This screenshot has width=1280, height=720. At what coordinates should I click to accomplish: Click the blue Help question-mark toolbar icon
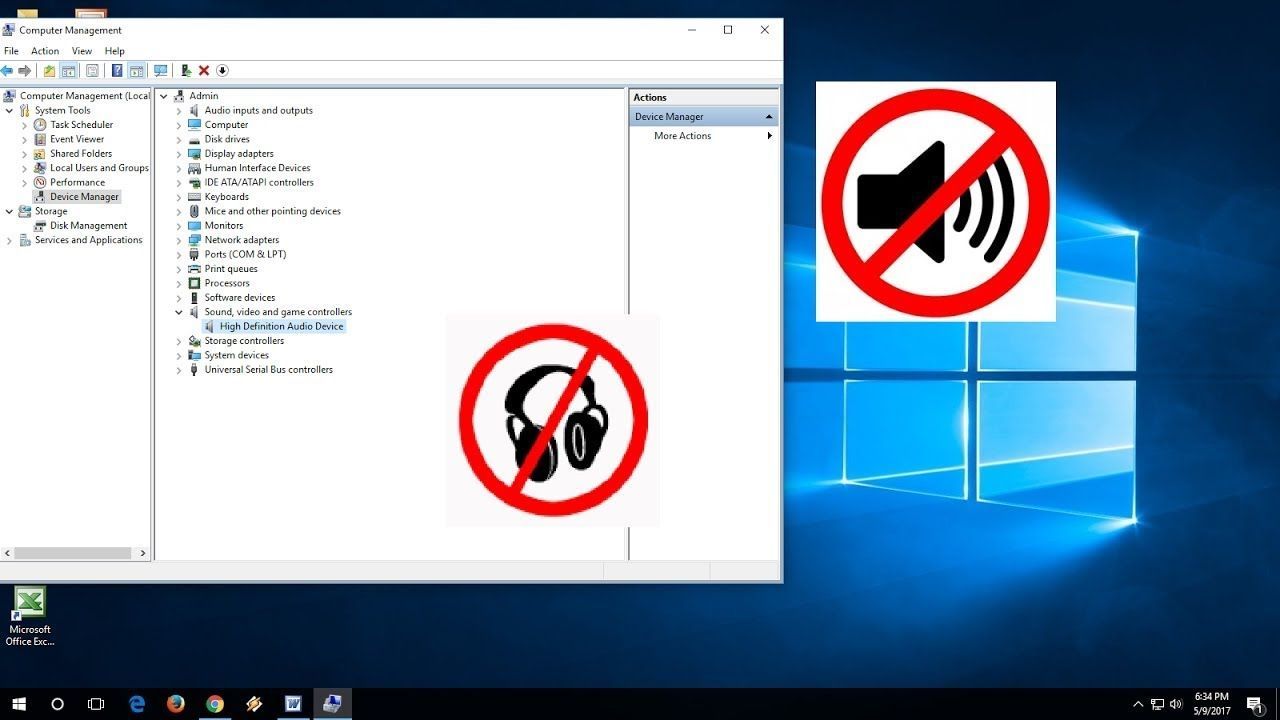coord(117,71)
